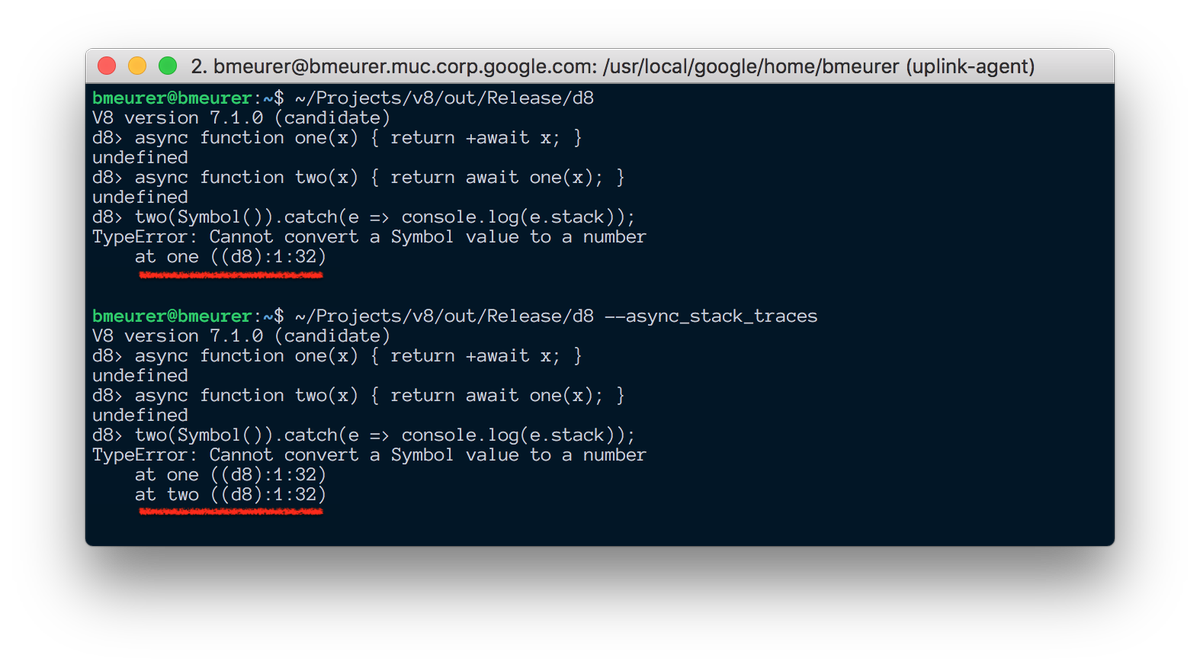Click the first red underline annotation
Image resolution: width=1200 pixels, height=668 pixels.
230,274
